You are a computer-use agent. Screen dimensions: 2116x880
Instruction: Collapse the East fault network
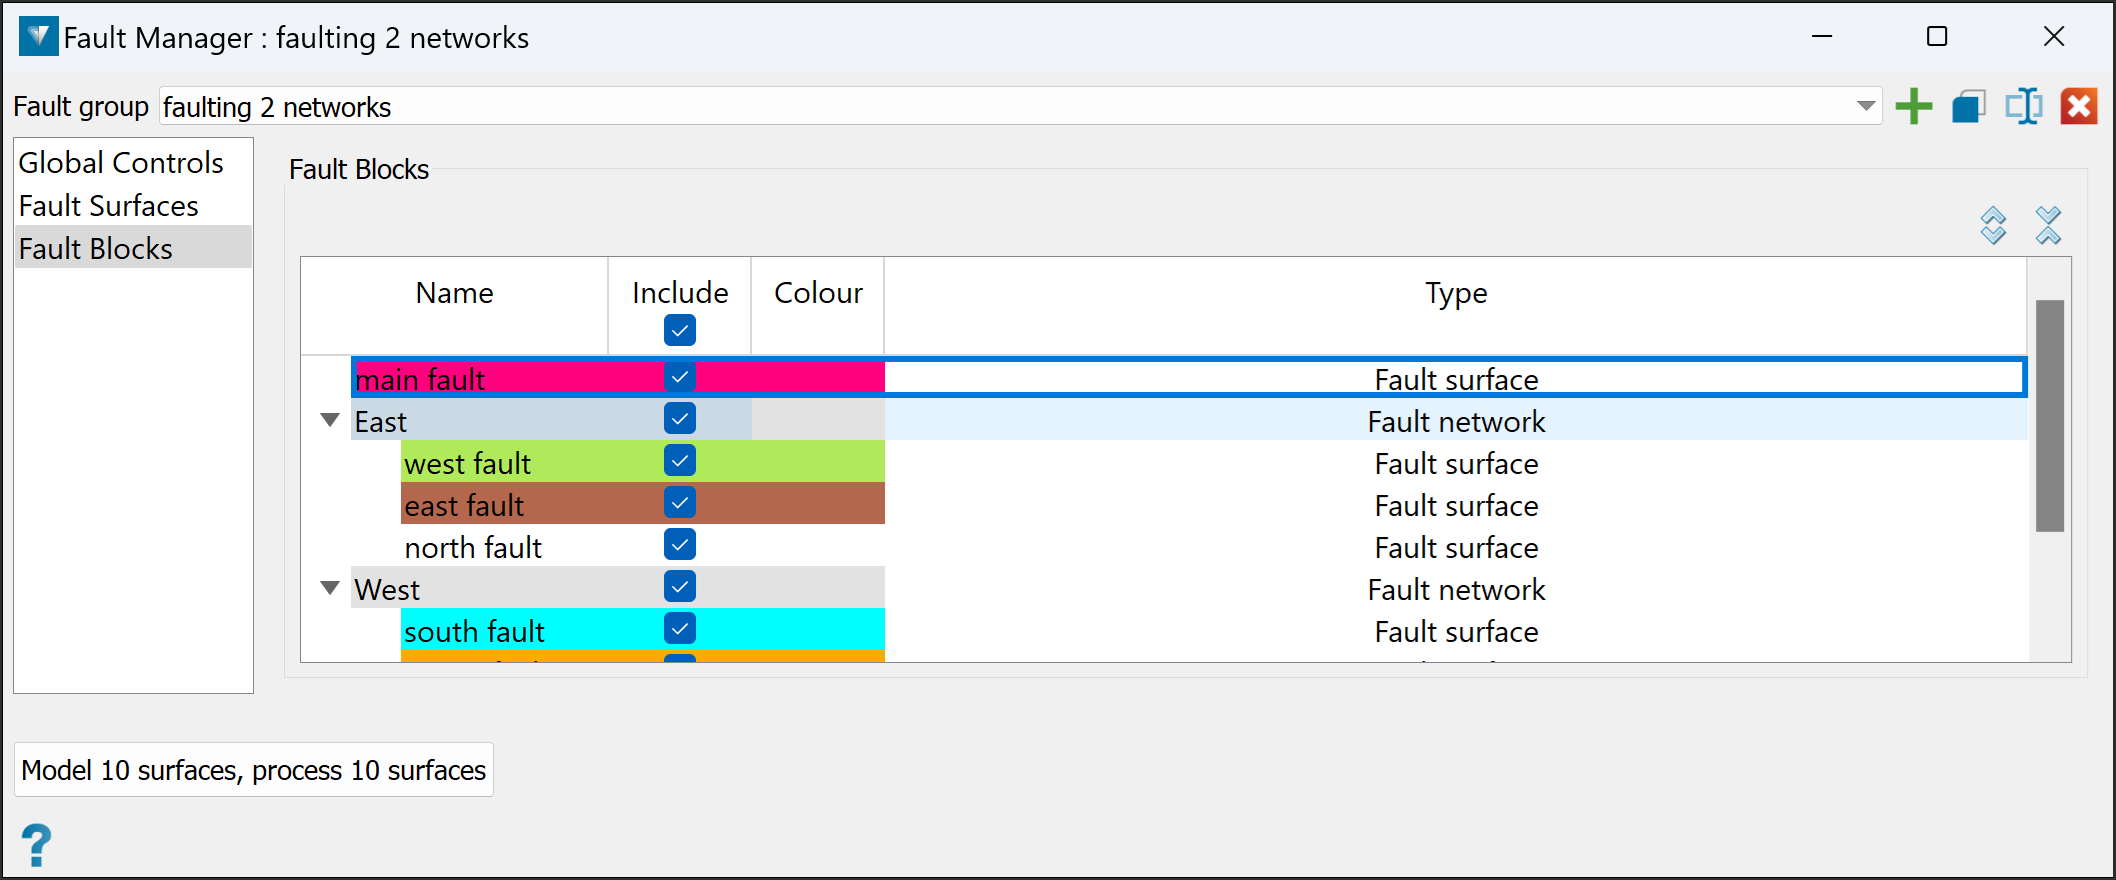click(x=330, y=421)
